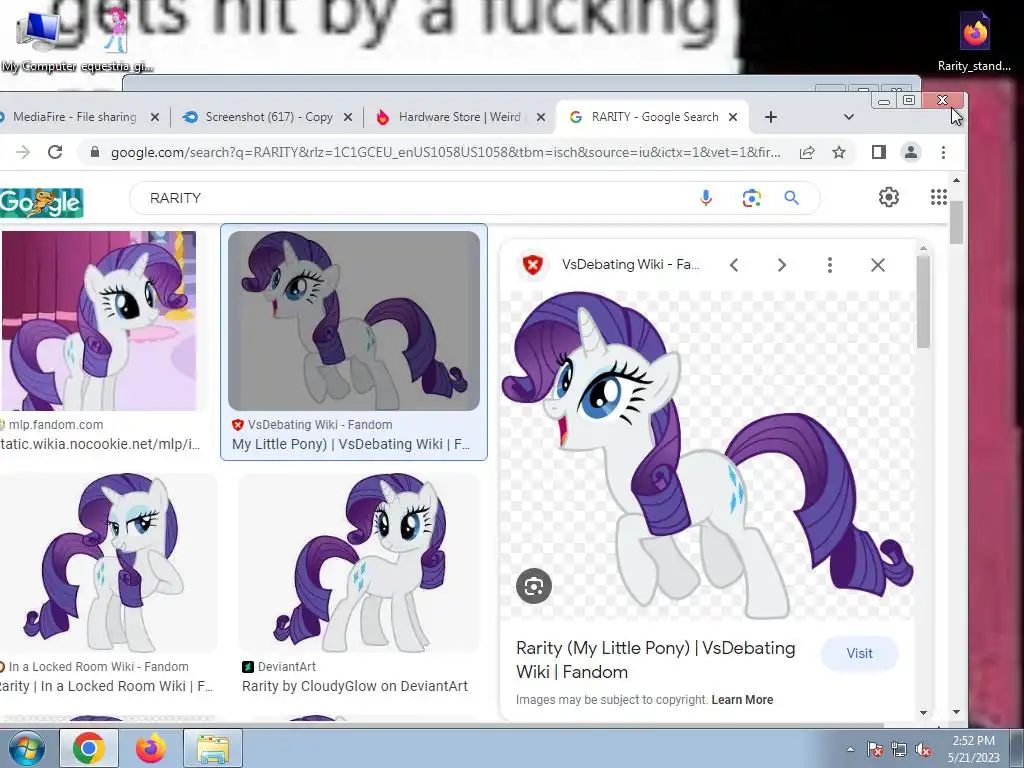The image size is (1024, 768).
Task: Close the Hardware Store tab
Action: pyautogui.click(x=541, y=117)
